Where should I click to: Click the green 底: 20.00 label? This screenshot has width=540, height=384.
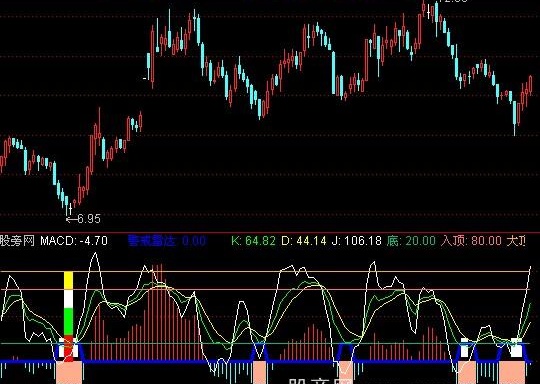point(411,240)
